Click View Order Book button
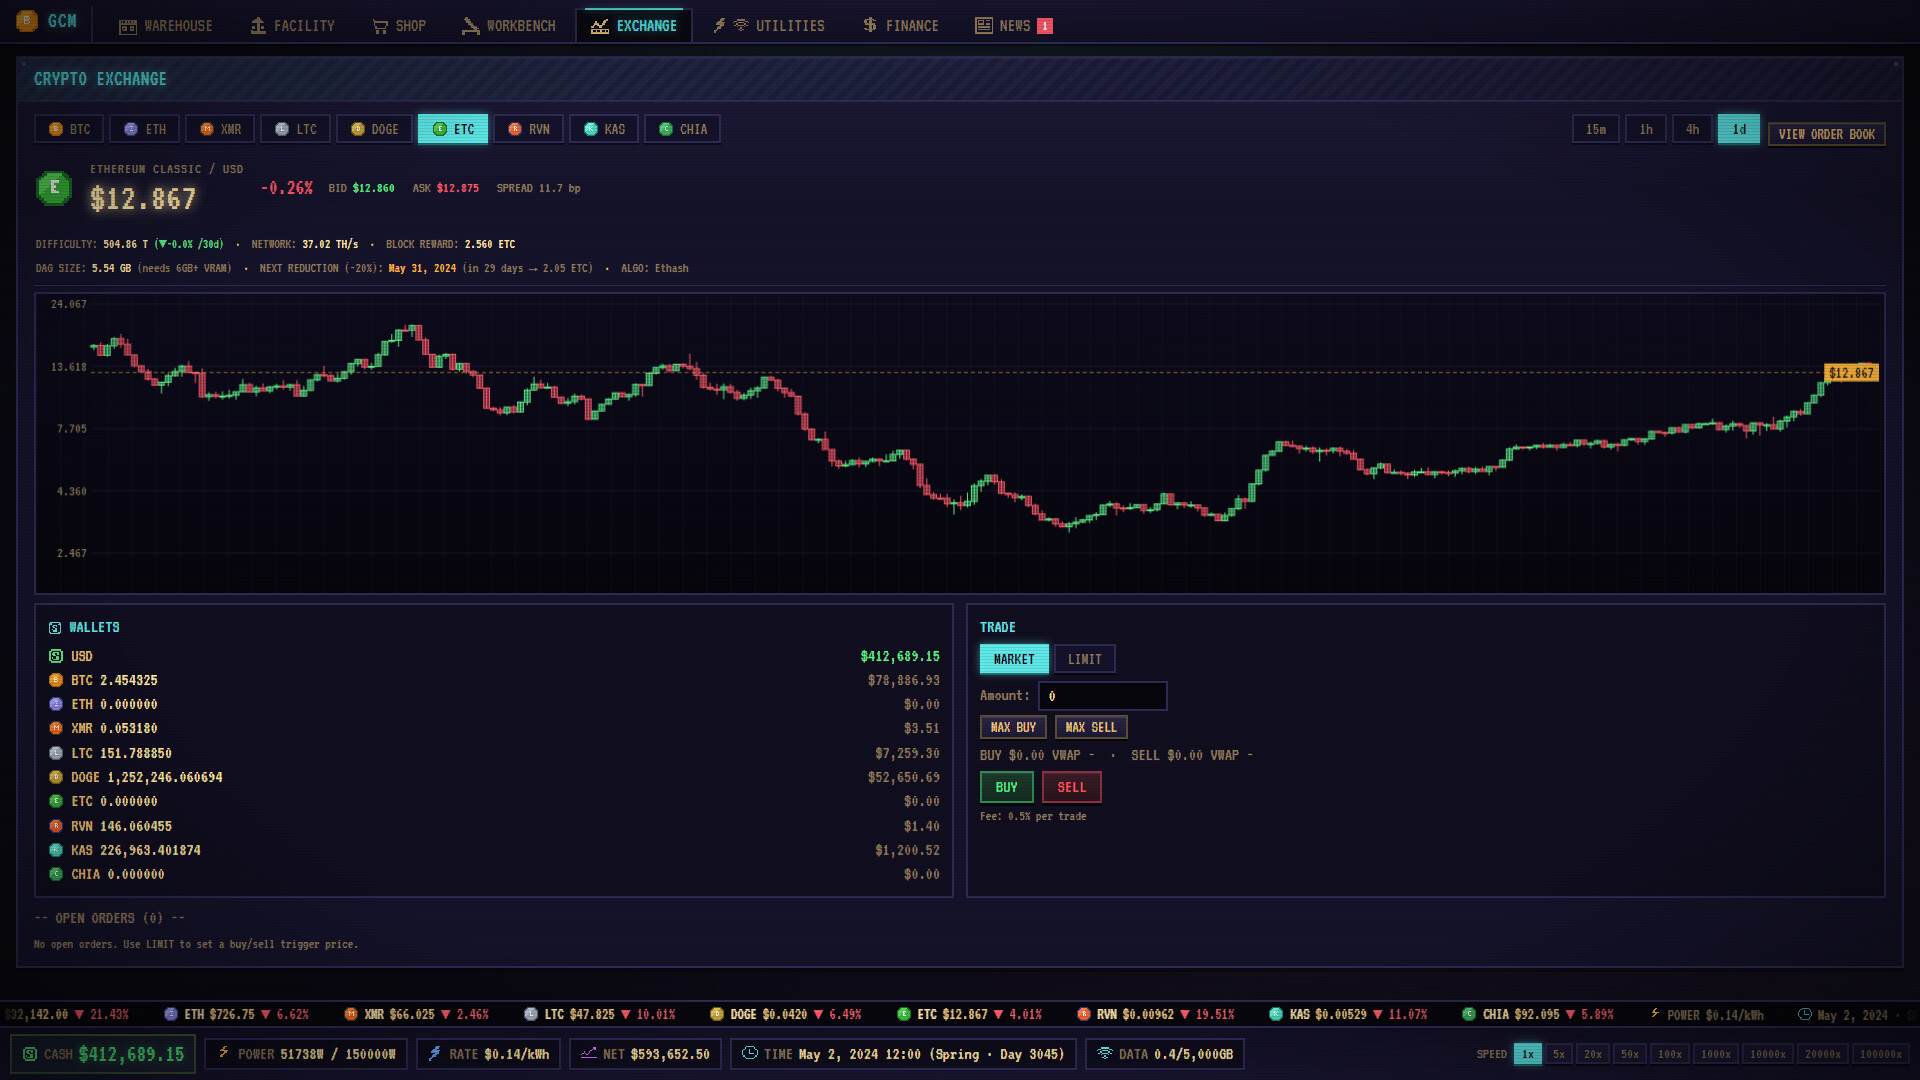 (x=1826, y=134)
